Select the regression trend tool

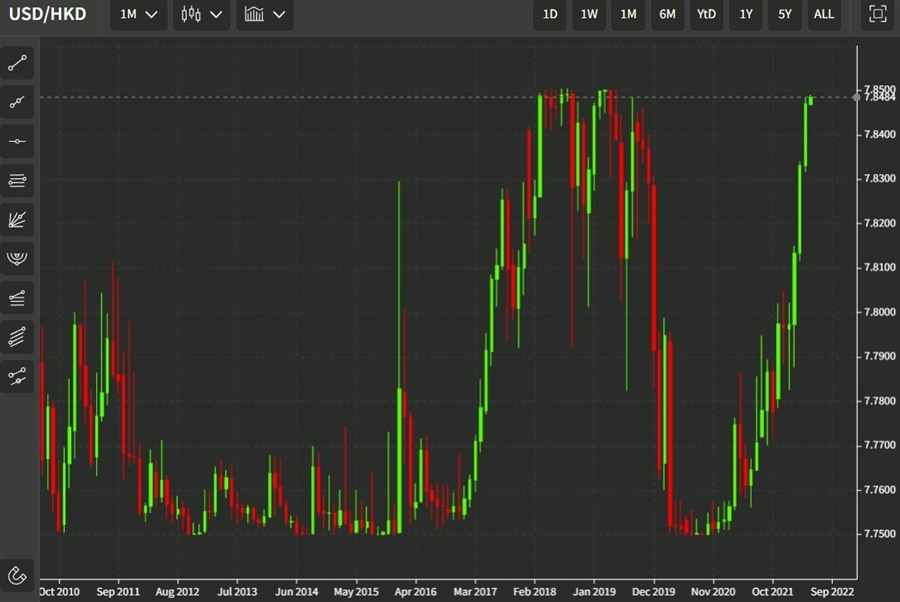(x=17, y=376)
